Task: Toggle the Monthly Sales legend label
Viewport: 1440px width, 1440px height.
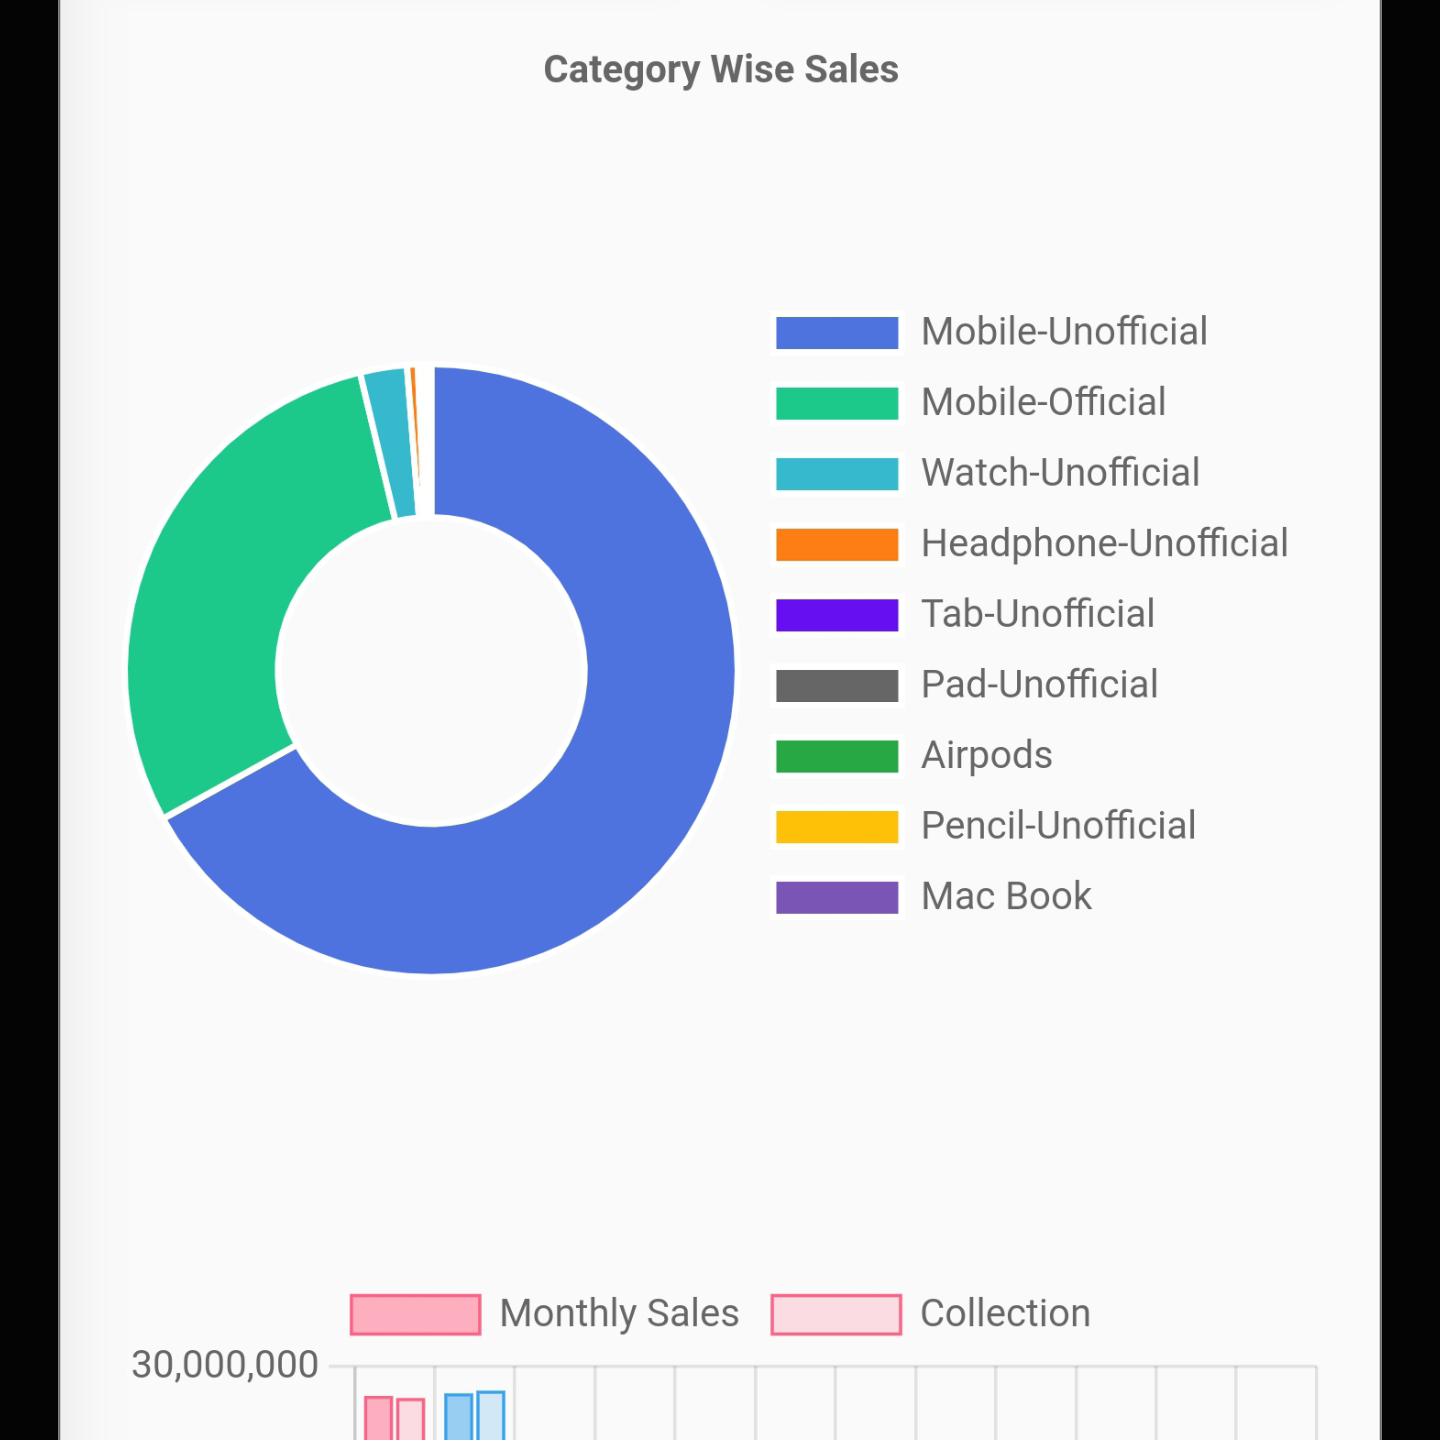Action: [618, 1314]
